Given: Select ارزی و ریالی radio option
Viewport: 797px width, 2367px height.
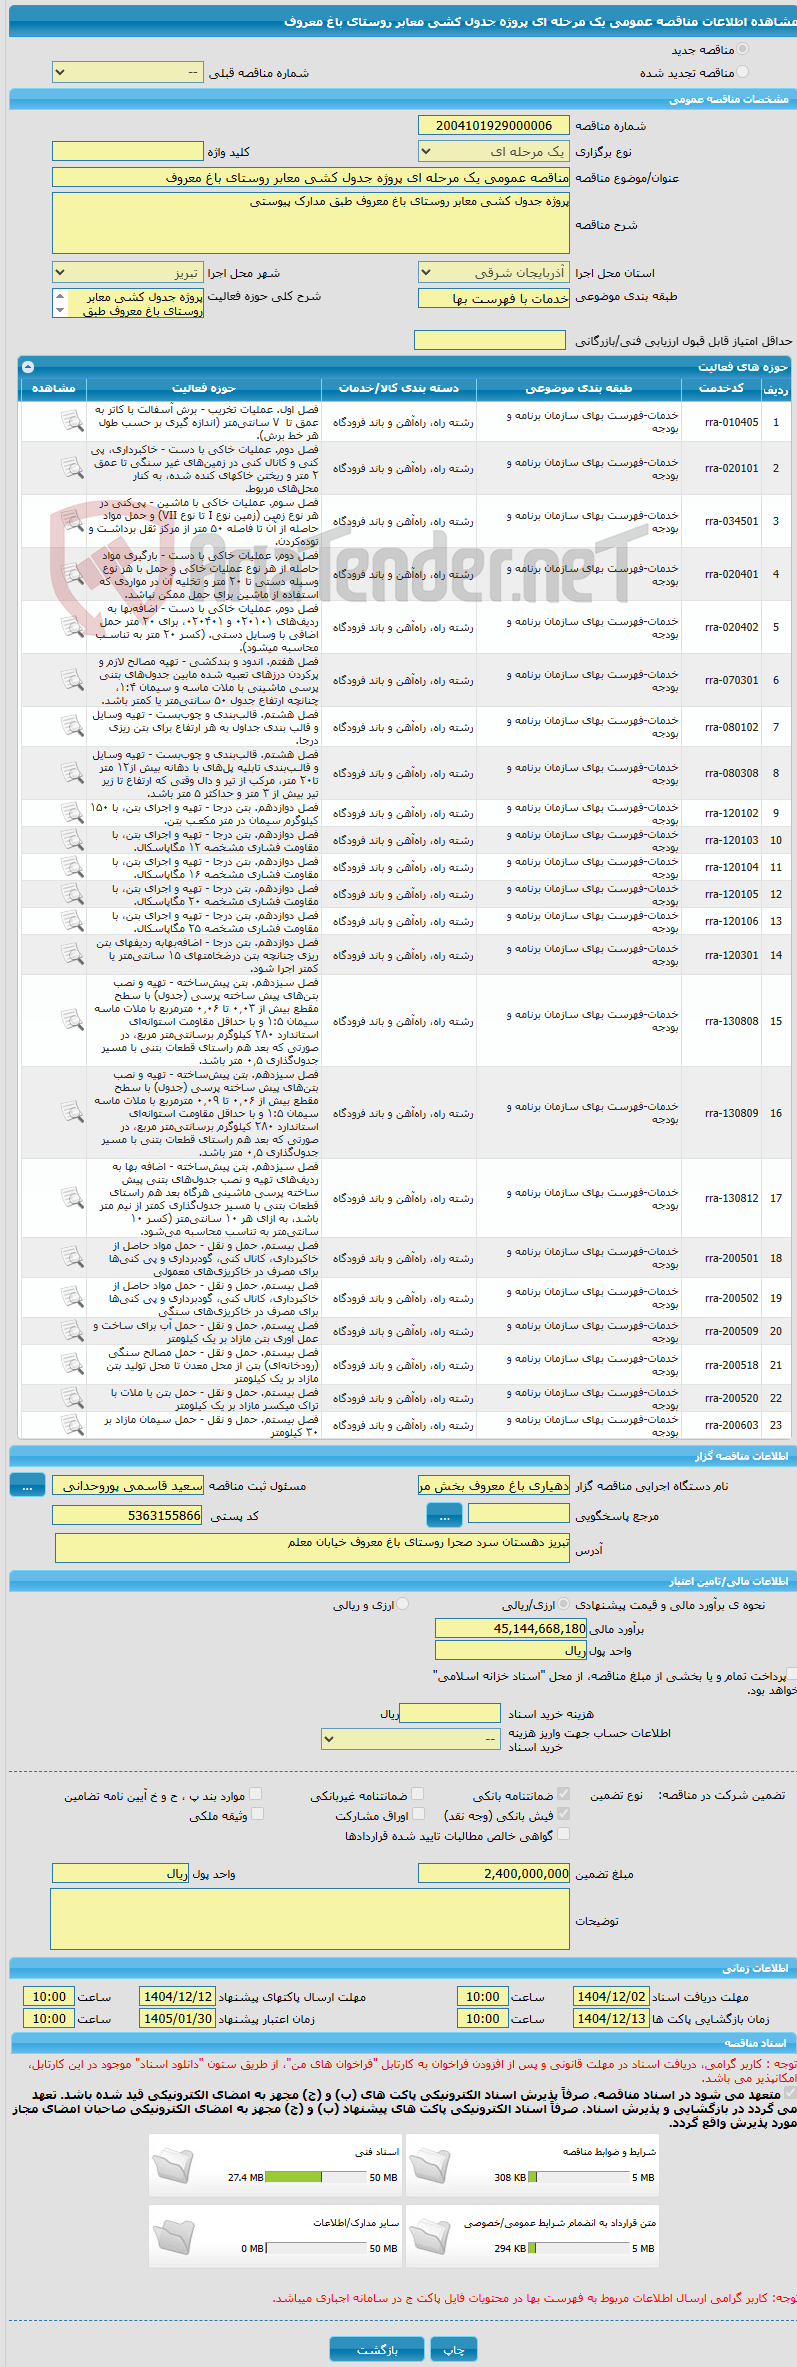Looking at the screenshot, I should (x=403, y=1605).
